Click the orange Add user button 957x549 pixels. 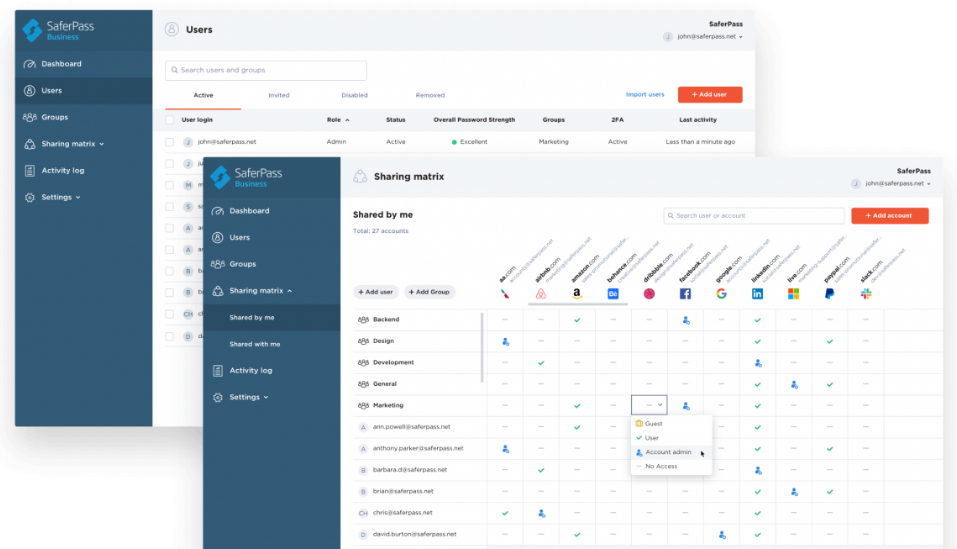click(x=710, y=95)
